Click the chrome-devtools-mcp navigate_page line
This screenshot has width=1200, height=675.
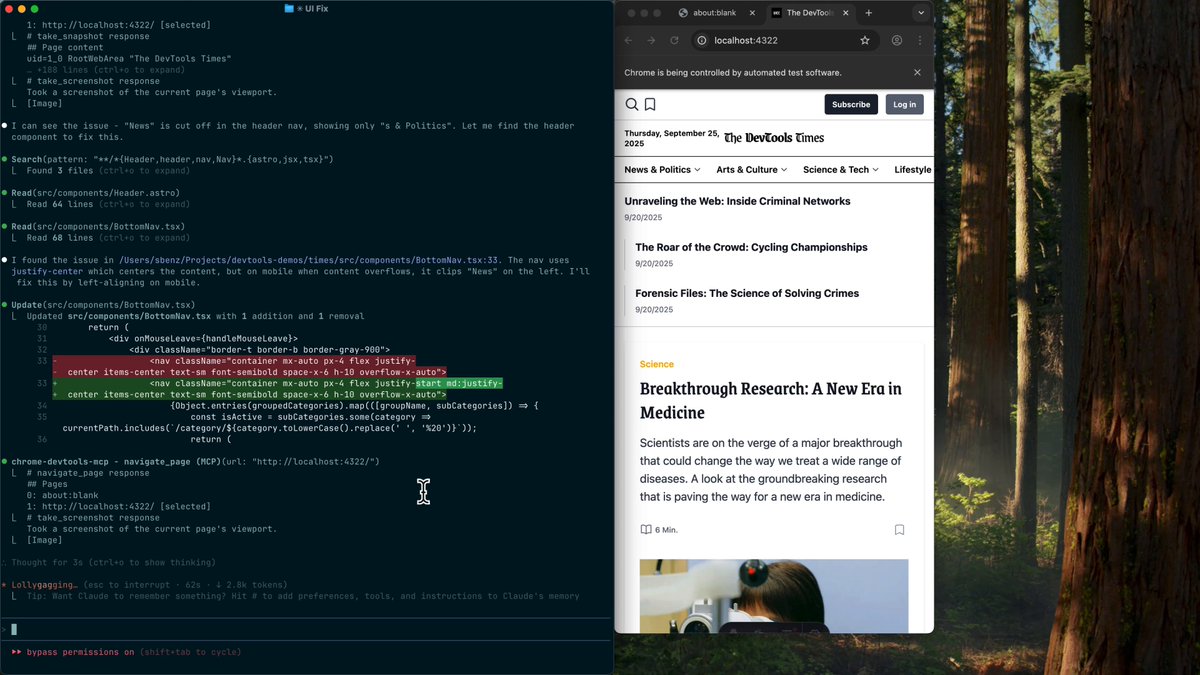click(x=195, y=461)
